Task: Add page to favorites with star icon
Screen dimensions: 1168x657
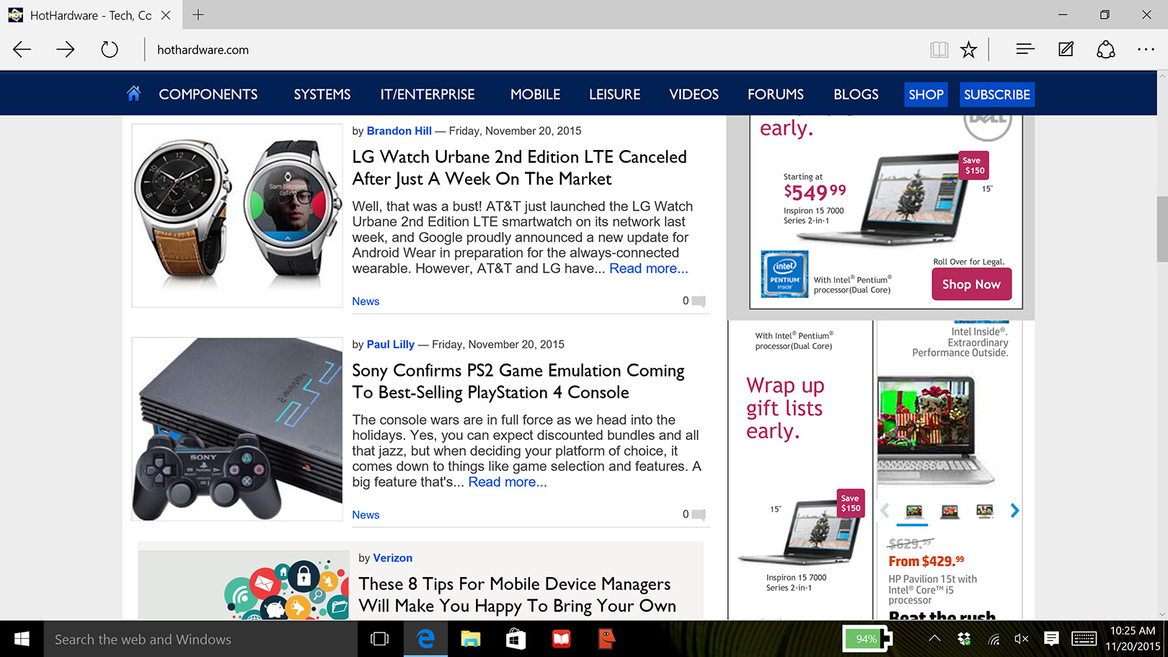Action: coord(968,50)
